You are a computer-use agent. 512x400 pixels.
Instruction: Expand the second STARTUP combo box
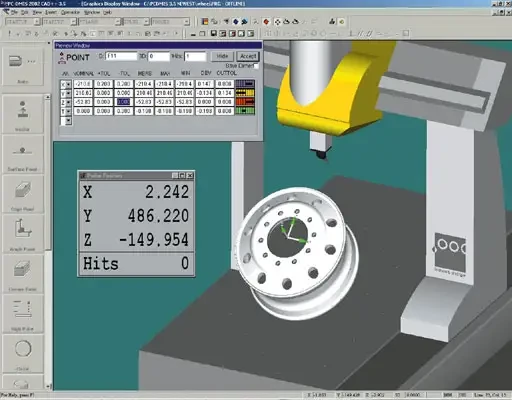pos(73,22)
